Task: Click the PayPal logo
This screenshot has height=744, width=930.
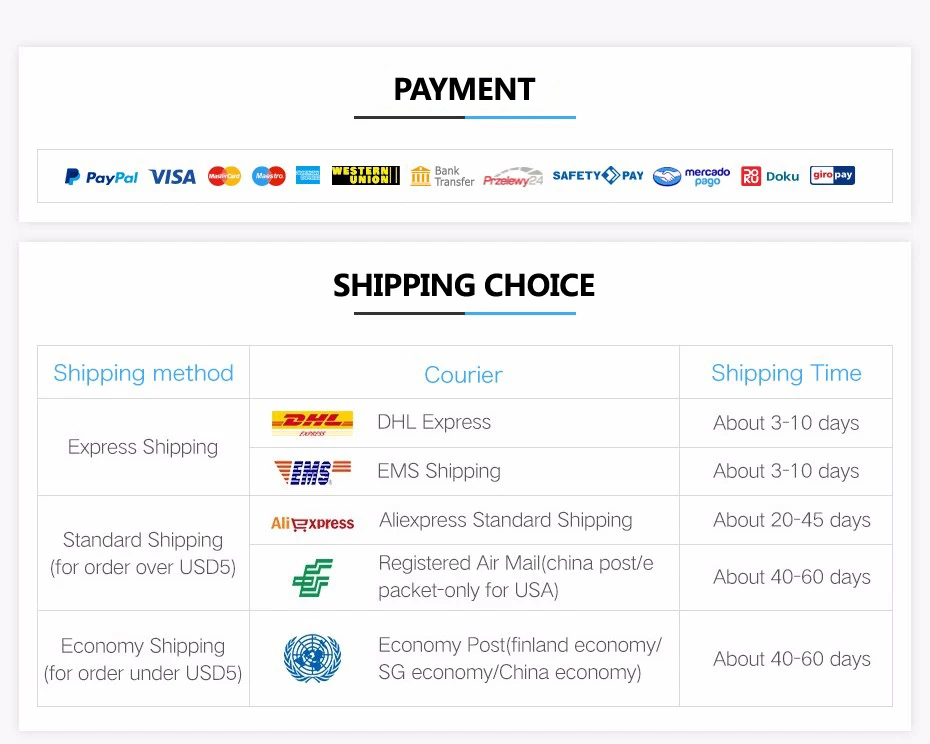Action: (101, 177)
